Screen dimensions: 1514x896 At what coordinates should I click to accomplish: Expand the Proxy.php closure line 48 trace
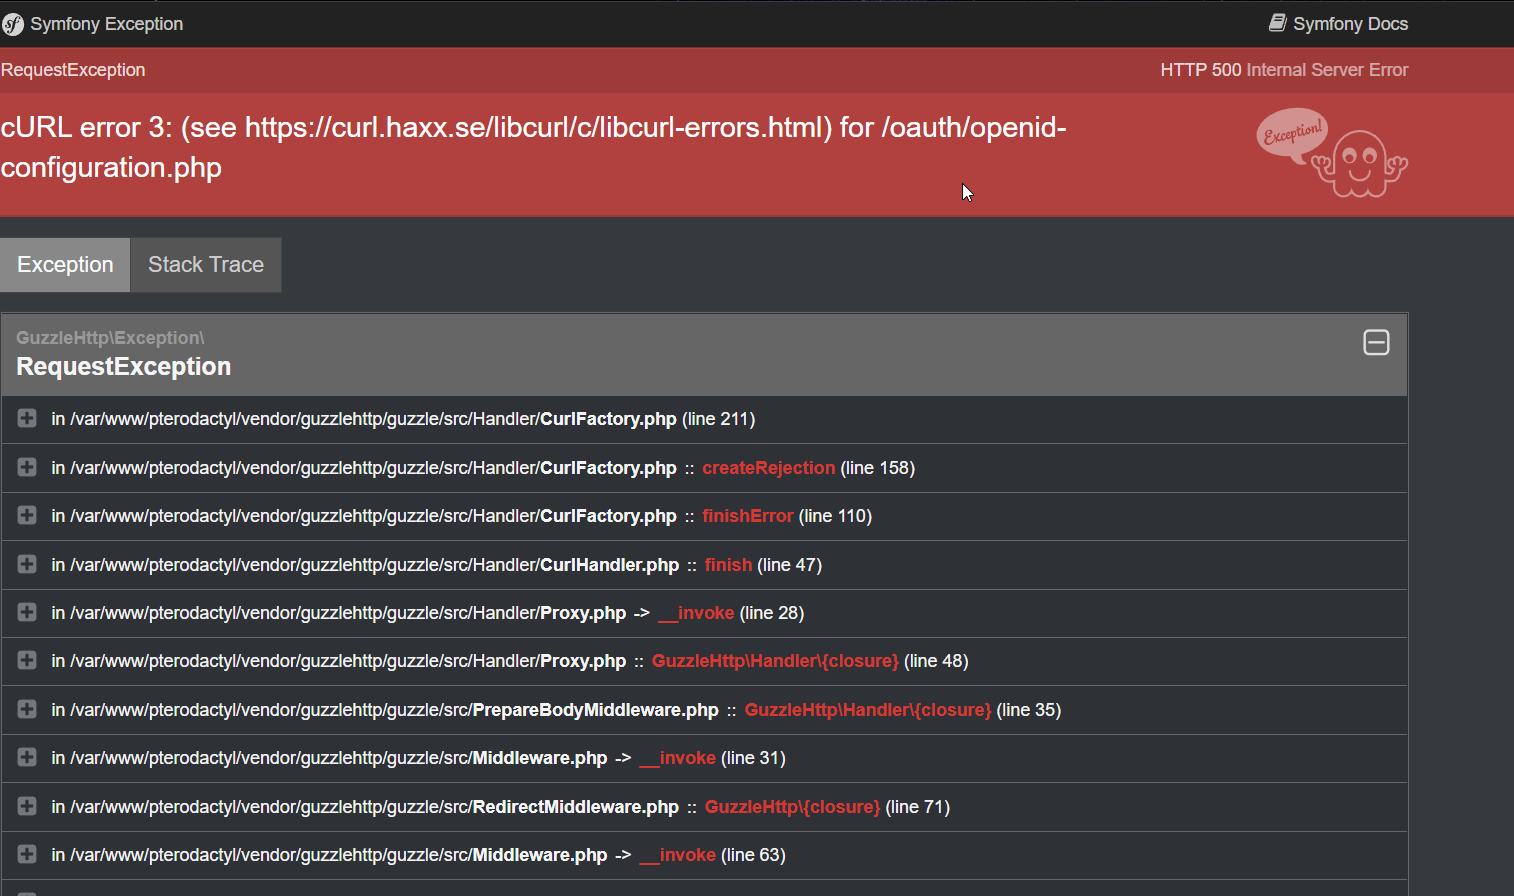click(27, 661)
